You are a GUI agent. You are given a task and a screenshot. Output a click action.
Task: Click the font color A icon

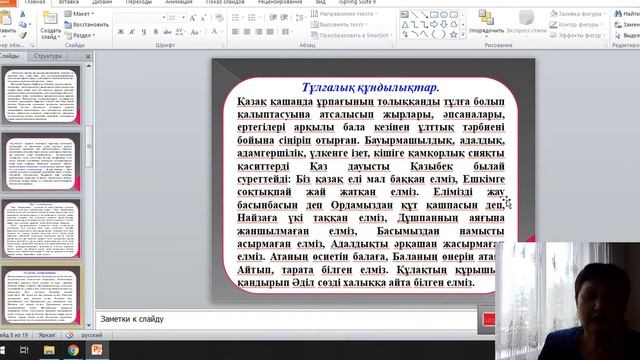[x=214, y=31]
